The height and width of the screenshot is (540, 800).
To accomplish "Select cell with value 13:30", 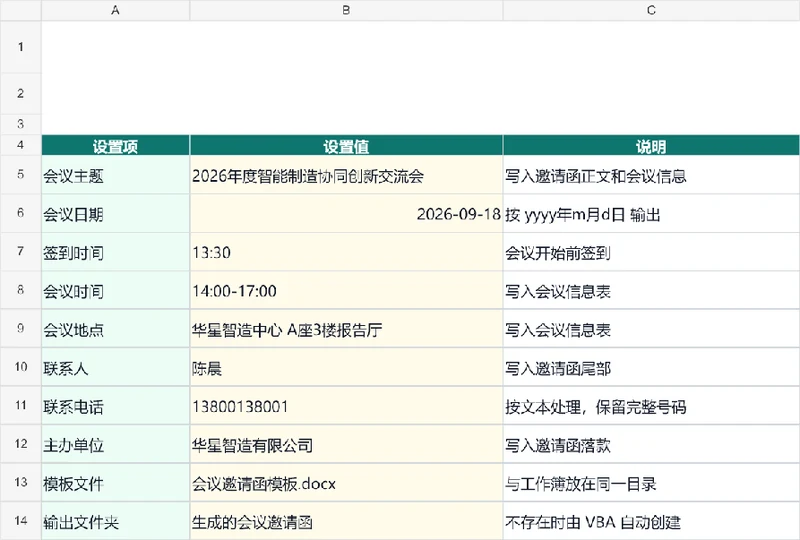I will pyautogui.click(x=346, y=252).
